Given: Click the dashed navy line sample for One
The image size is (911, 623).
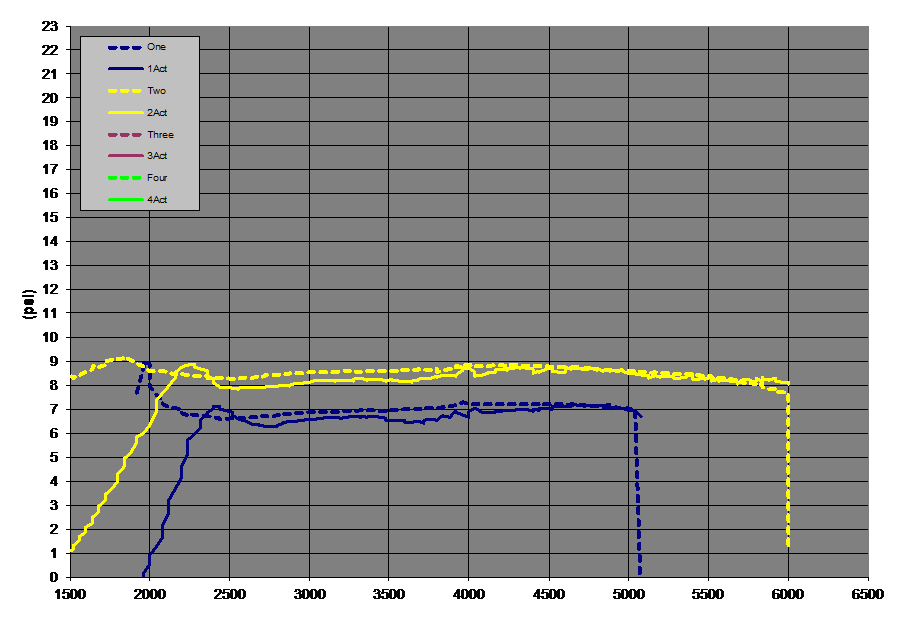Looking at the screenshot, I should point(124,47).
